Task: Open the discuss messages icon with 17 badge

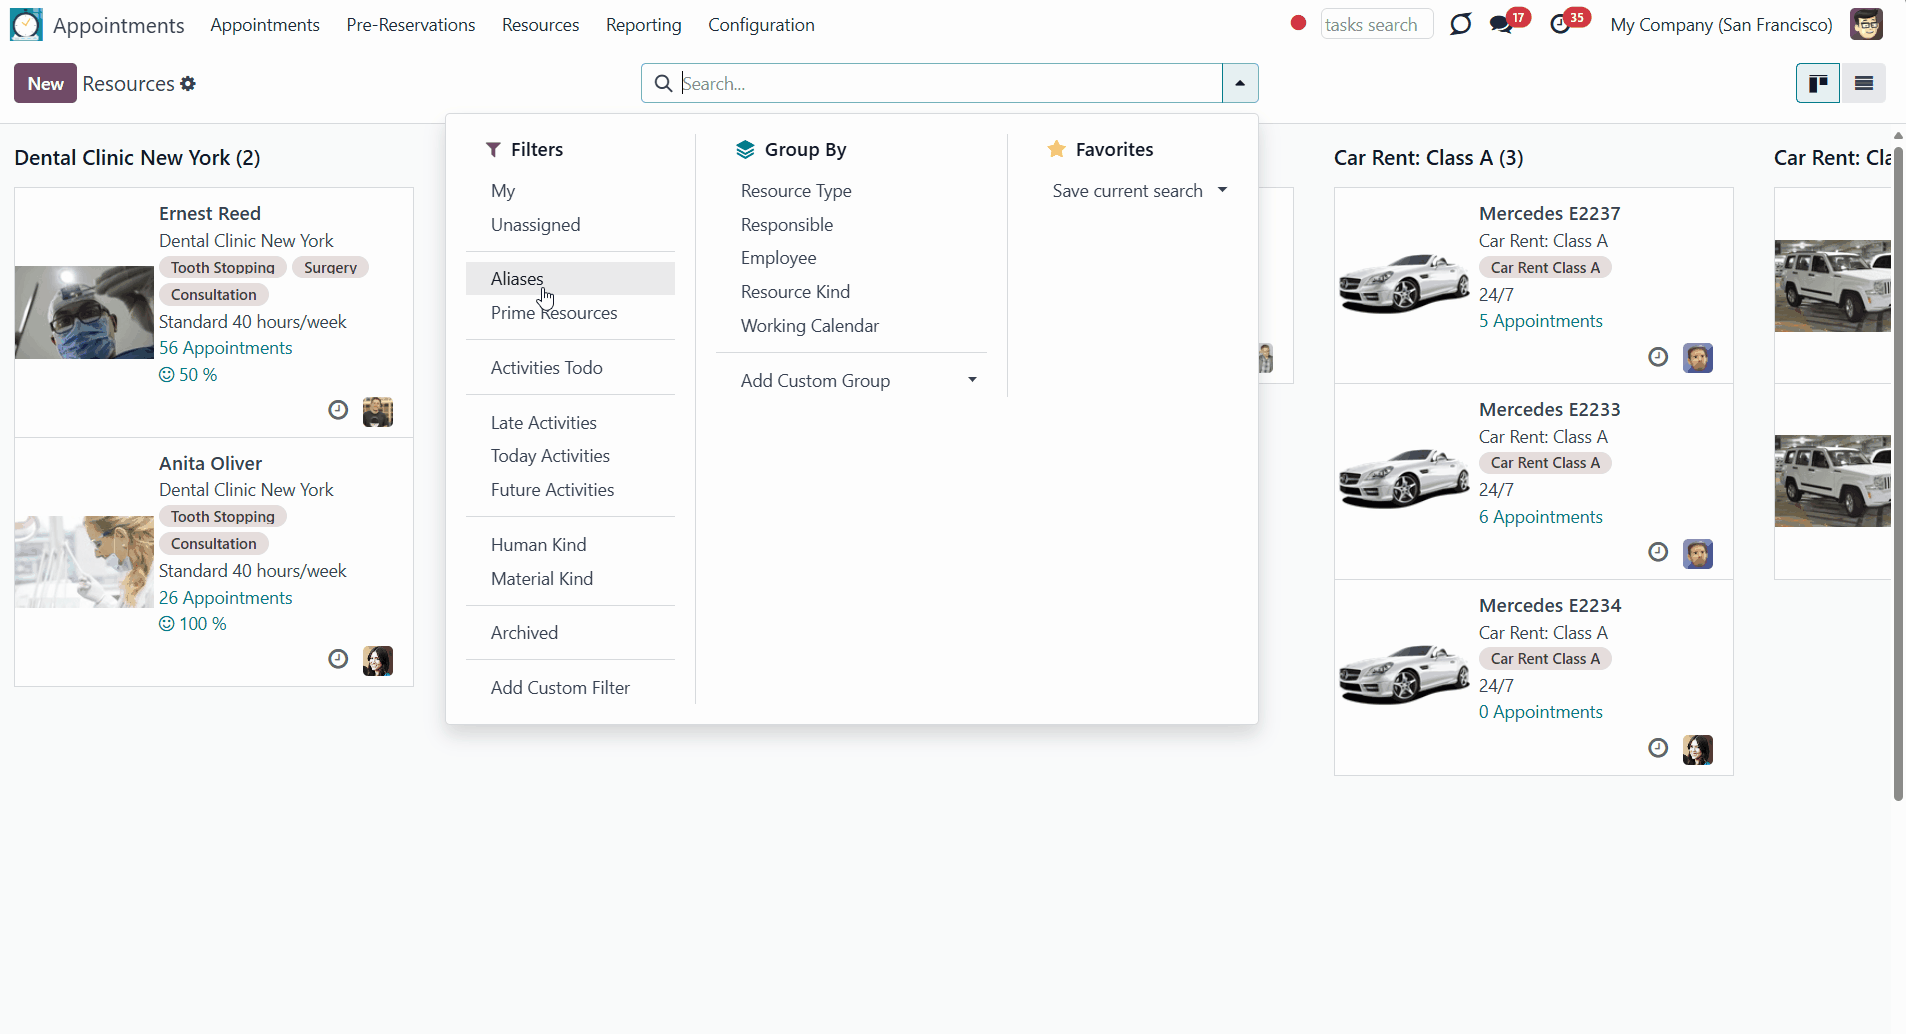Action: coord(1502,24)
